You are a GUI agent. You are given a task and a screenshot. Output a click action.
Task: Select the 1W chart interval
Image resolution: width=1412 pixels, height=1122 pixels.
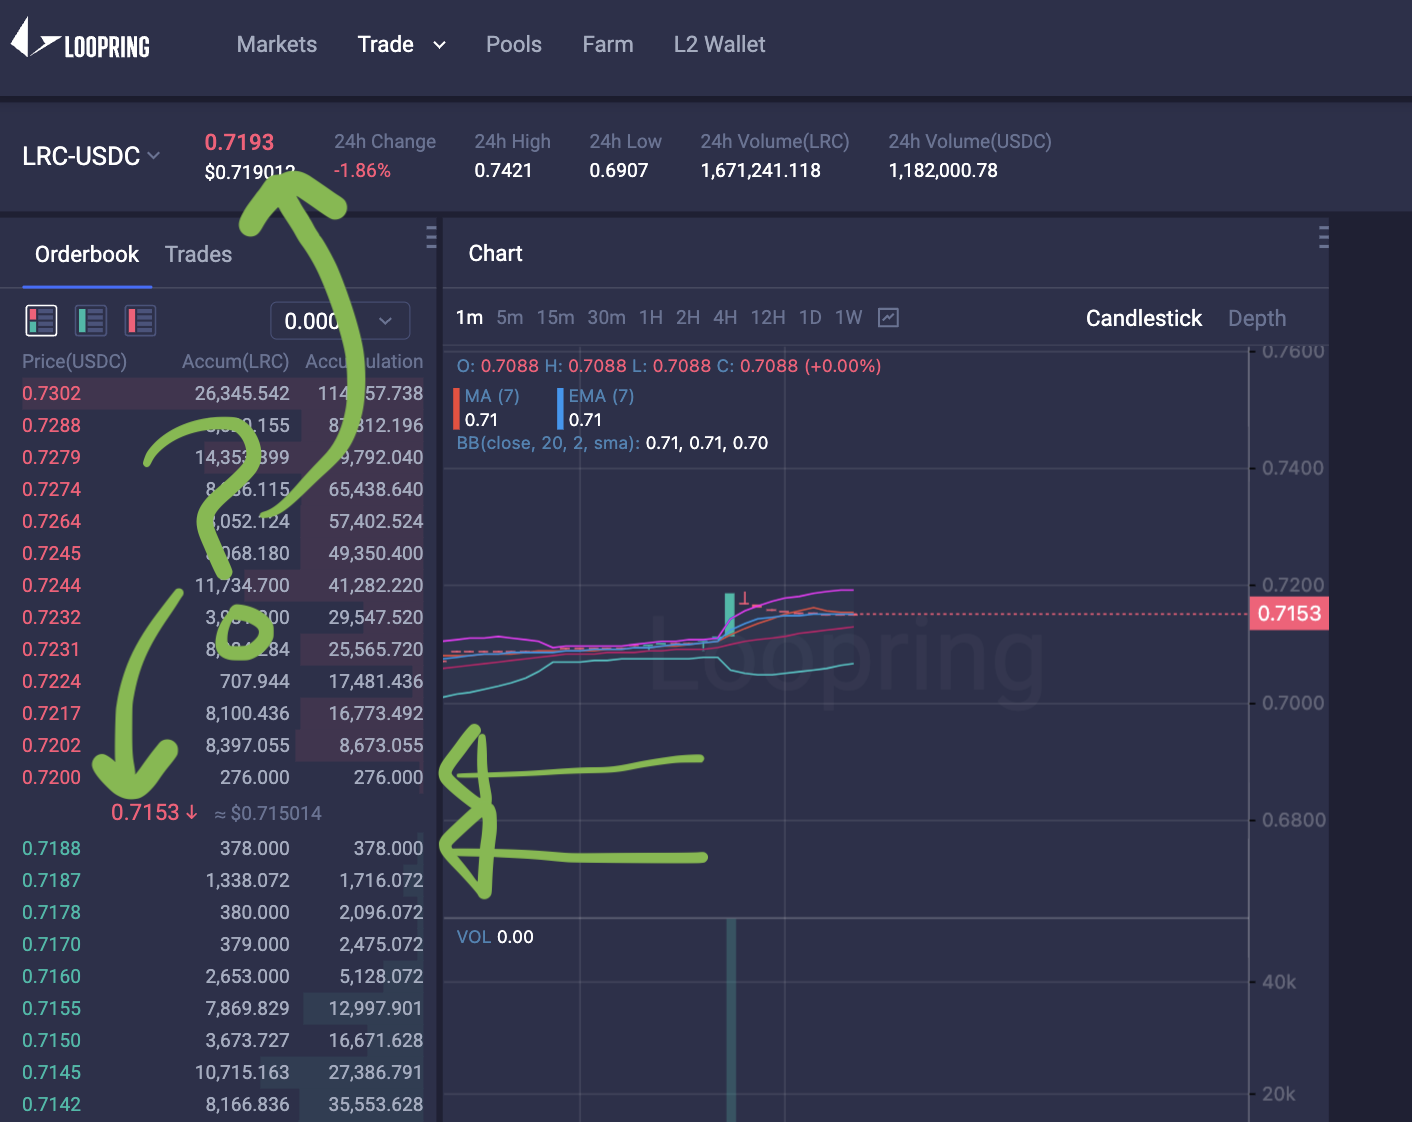pos(848,317)
